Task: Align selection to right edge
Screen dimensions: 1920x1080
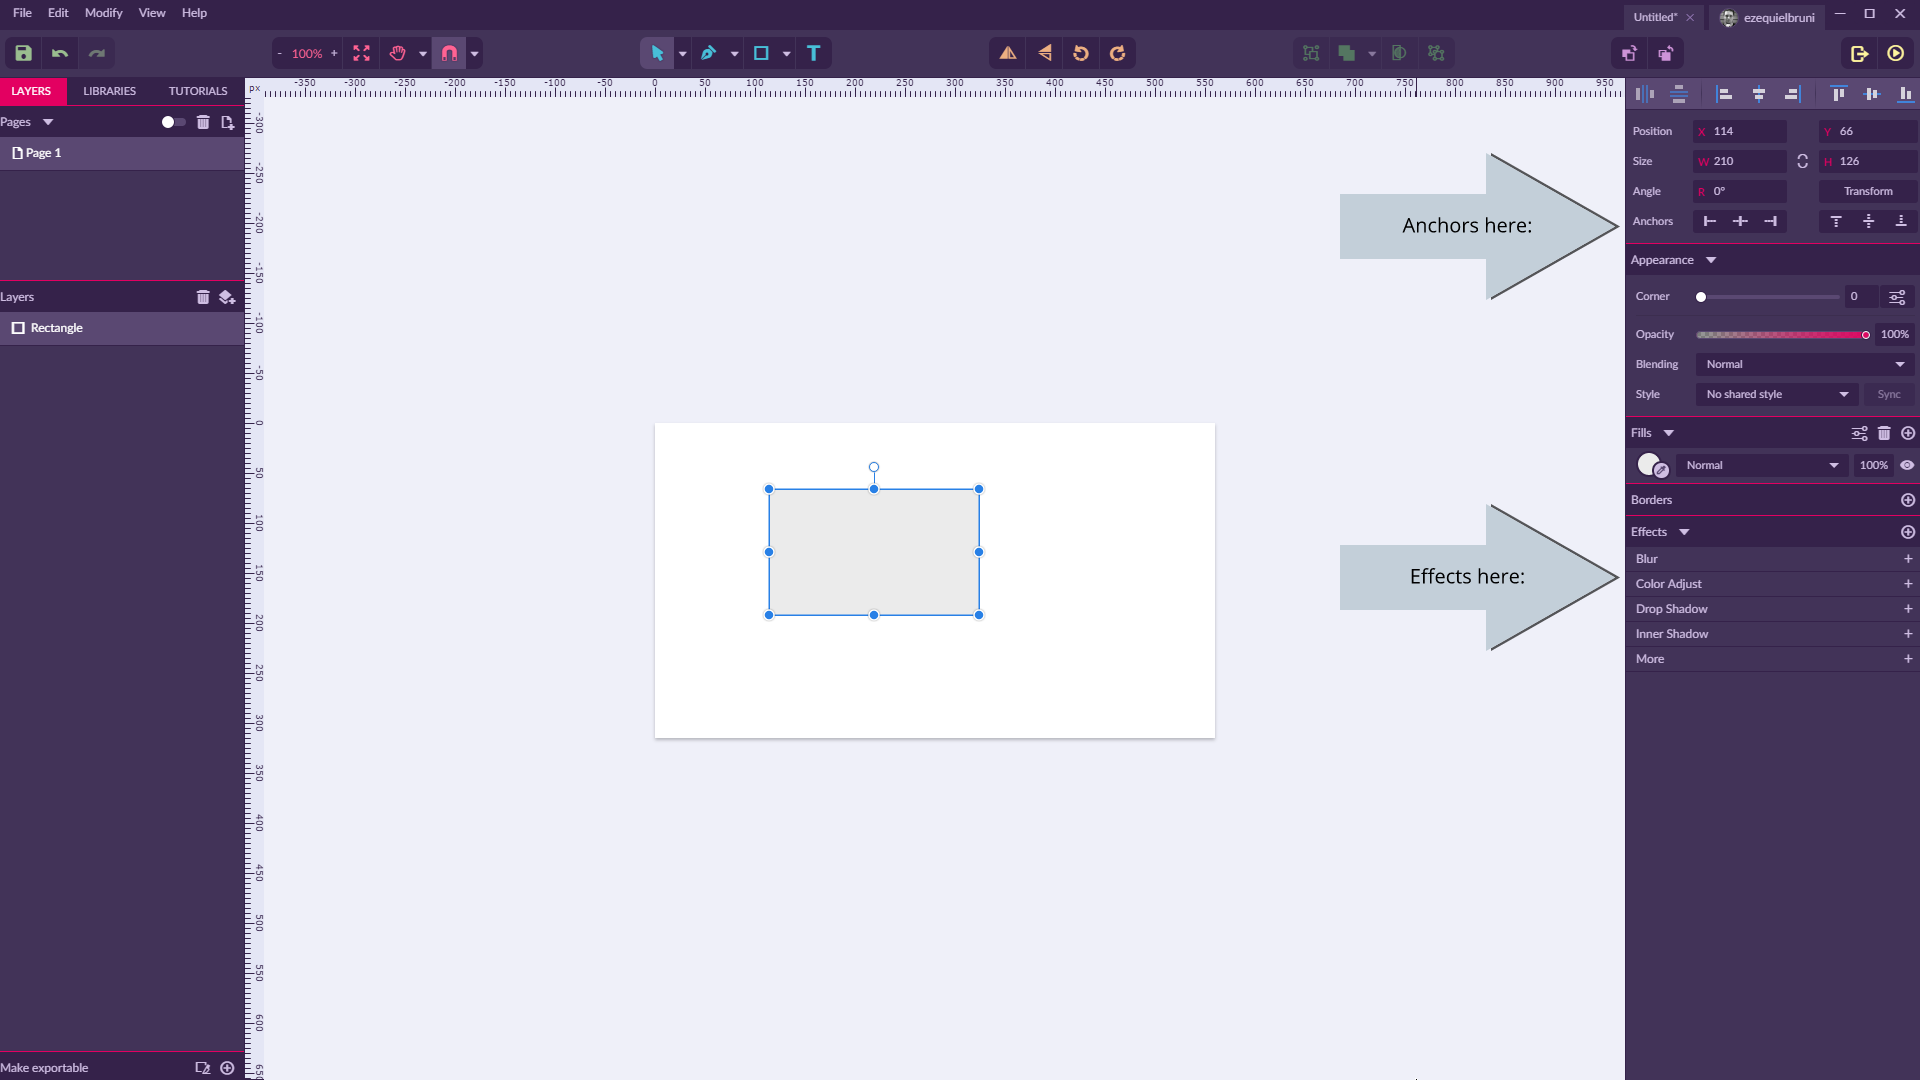Action: coord(1793,94)
